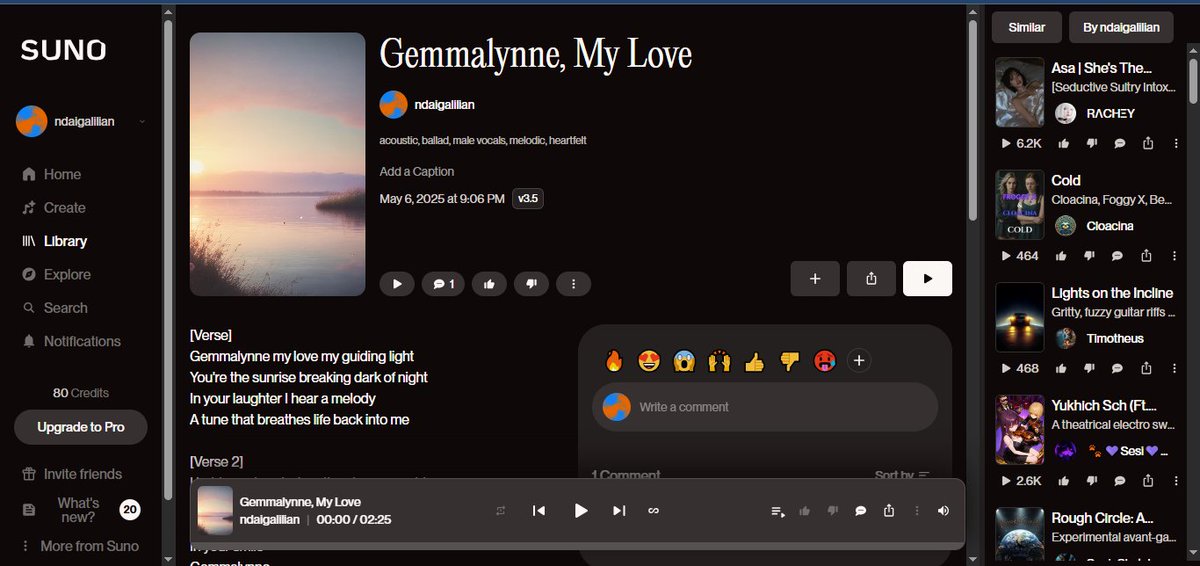Like current track in player bar
This screenshot has width=1200, height=566.
pos(804,511)
